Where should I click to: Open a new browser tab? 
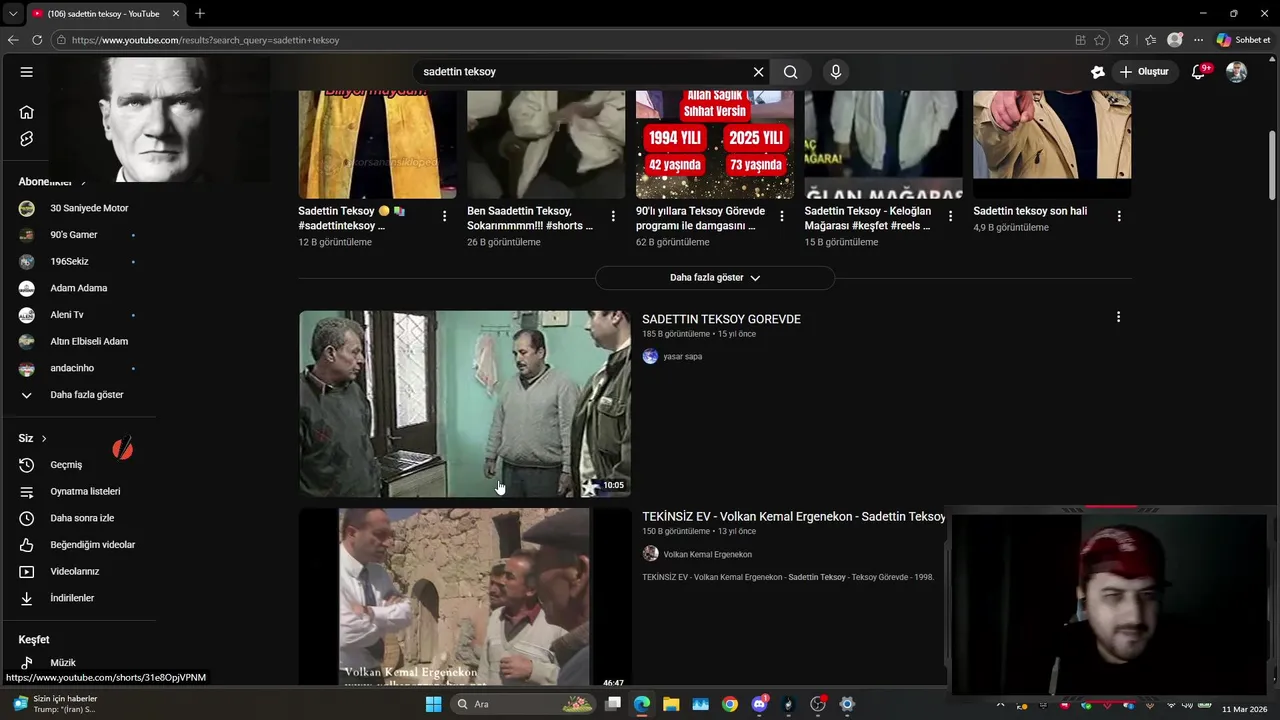(x=200, y=13)
